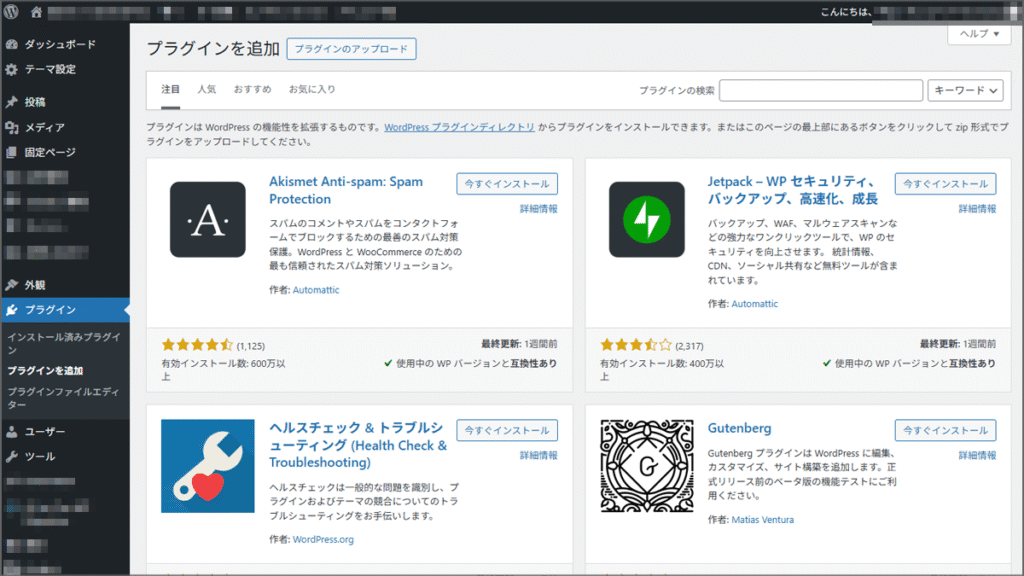The image size is (1024, 576).
Task: Install Health Check plugin now
Action: click(507, 430)
